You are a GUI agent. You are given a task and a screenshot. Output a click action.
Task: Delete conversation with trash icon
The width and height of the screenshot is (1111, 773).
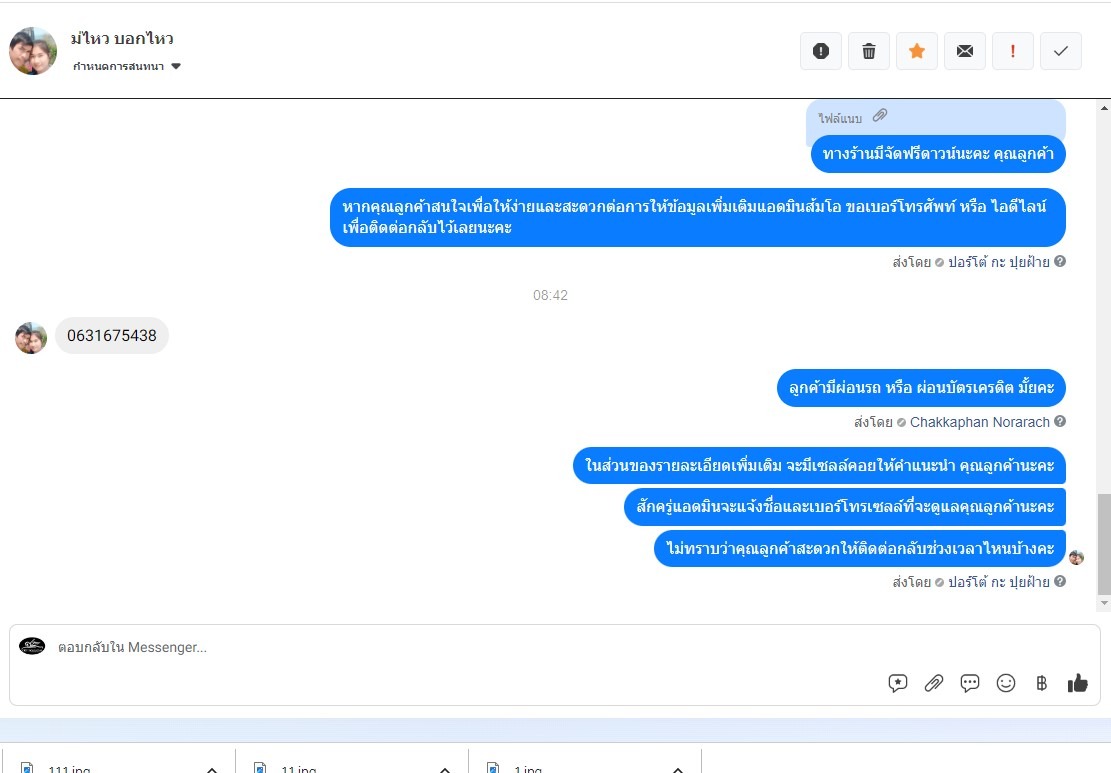pos(869,51)
